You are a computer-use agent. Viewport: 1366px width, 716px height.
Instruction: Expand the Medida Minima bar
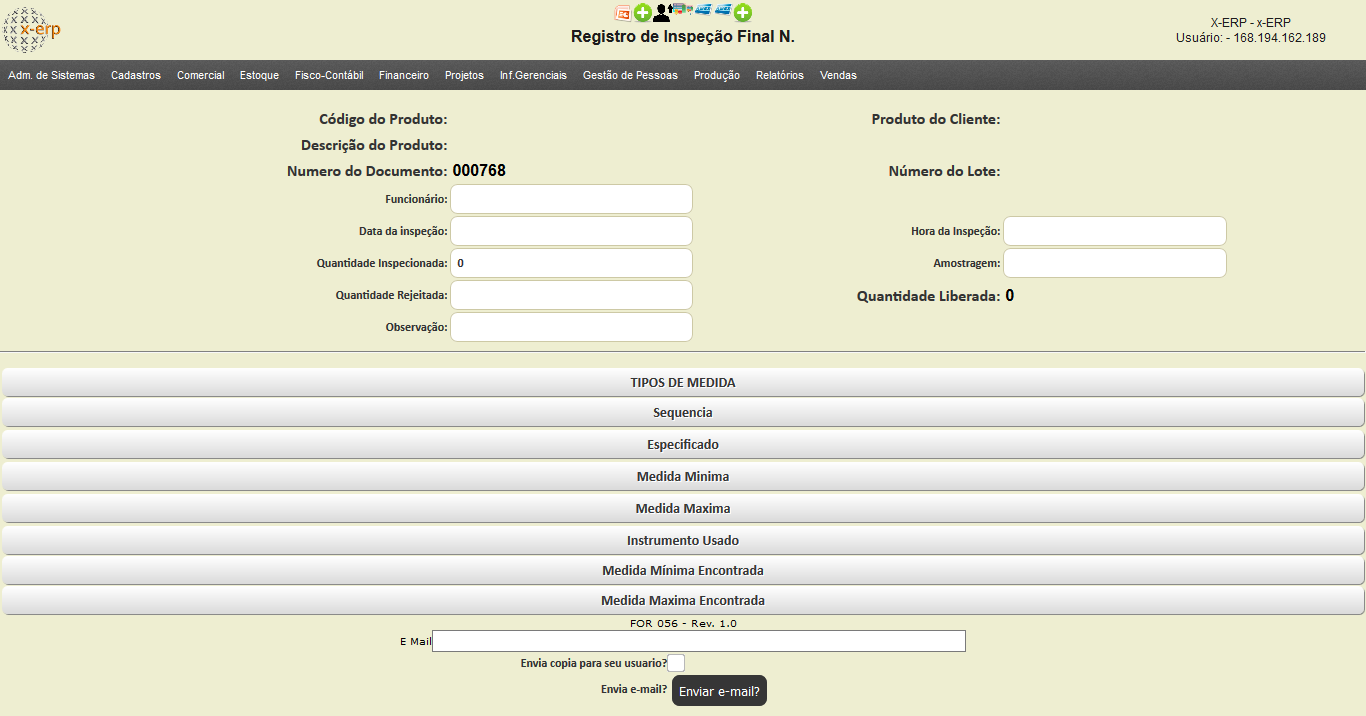coord(683,476)
